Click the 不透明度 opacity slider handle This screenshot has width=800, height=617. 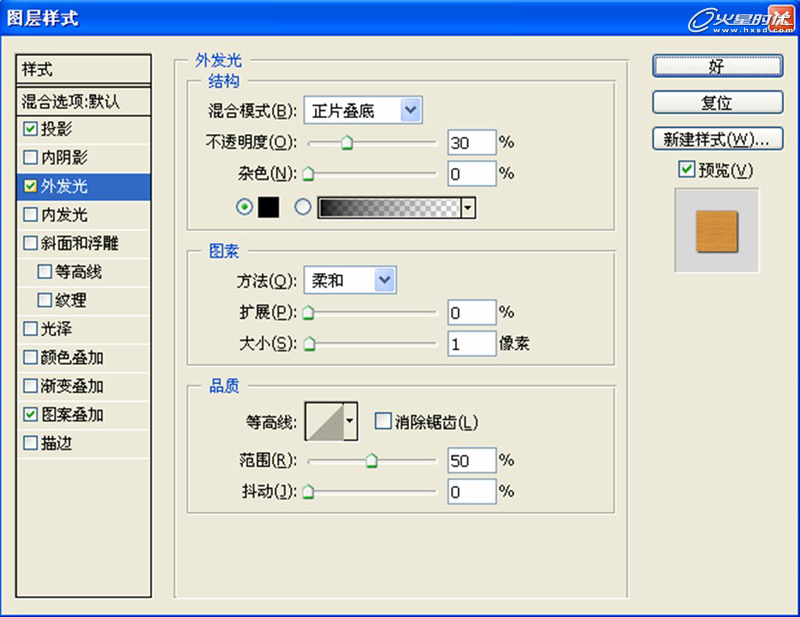[346, 144]
